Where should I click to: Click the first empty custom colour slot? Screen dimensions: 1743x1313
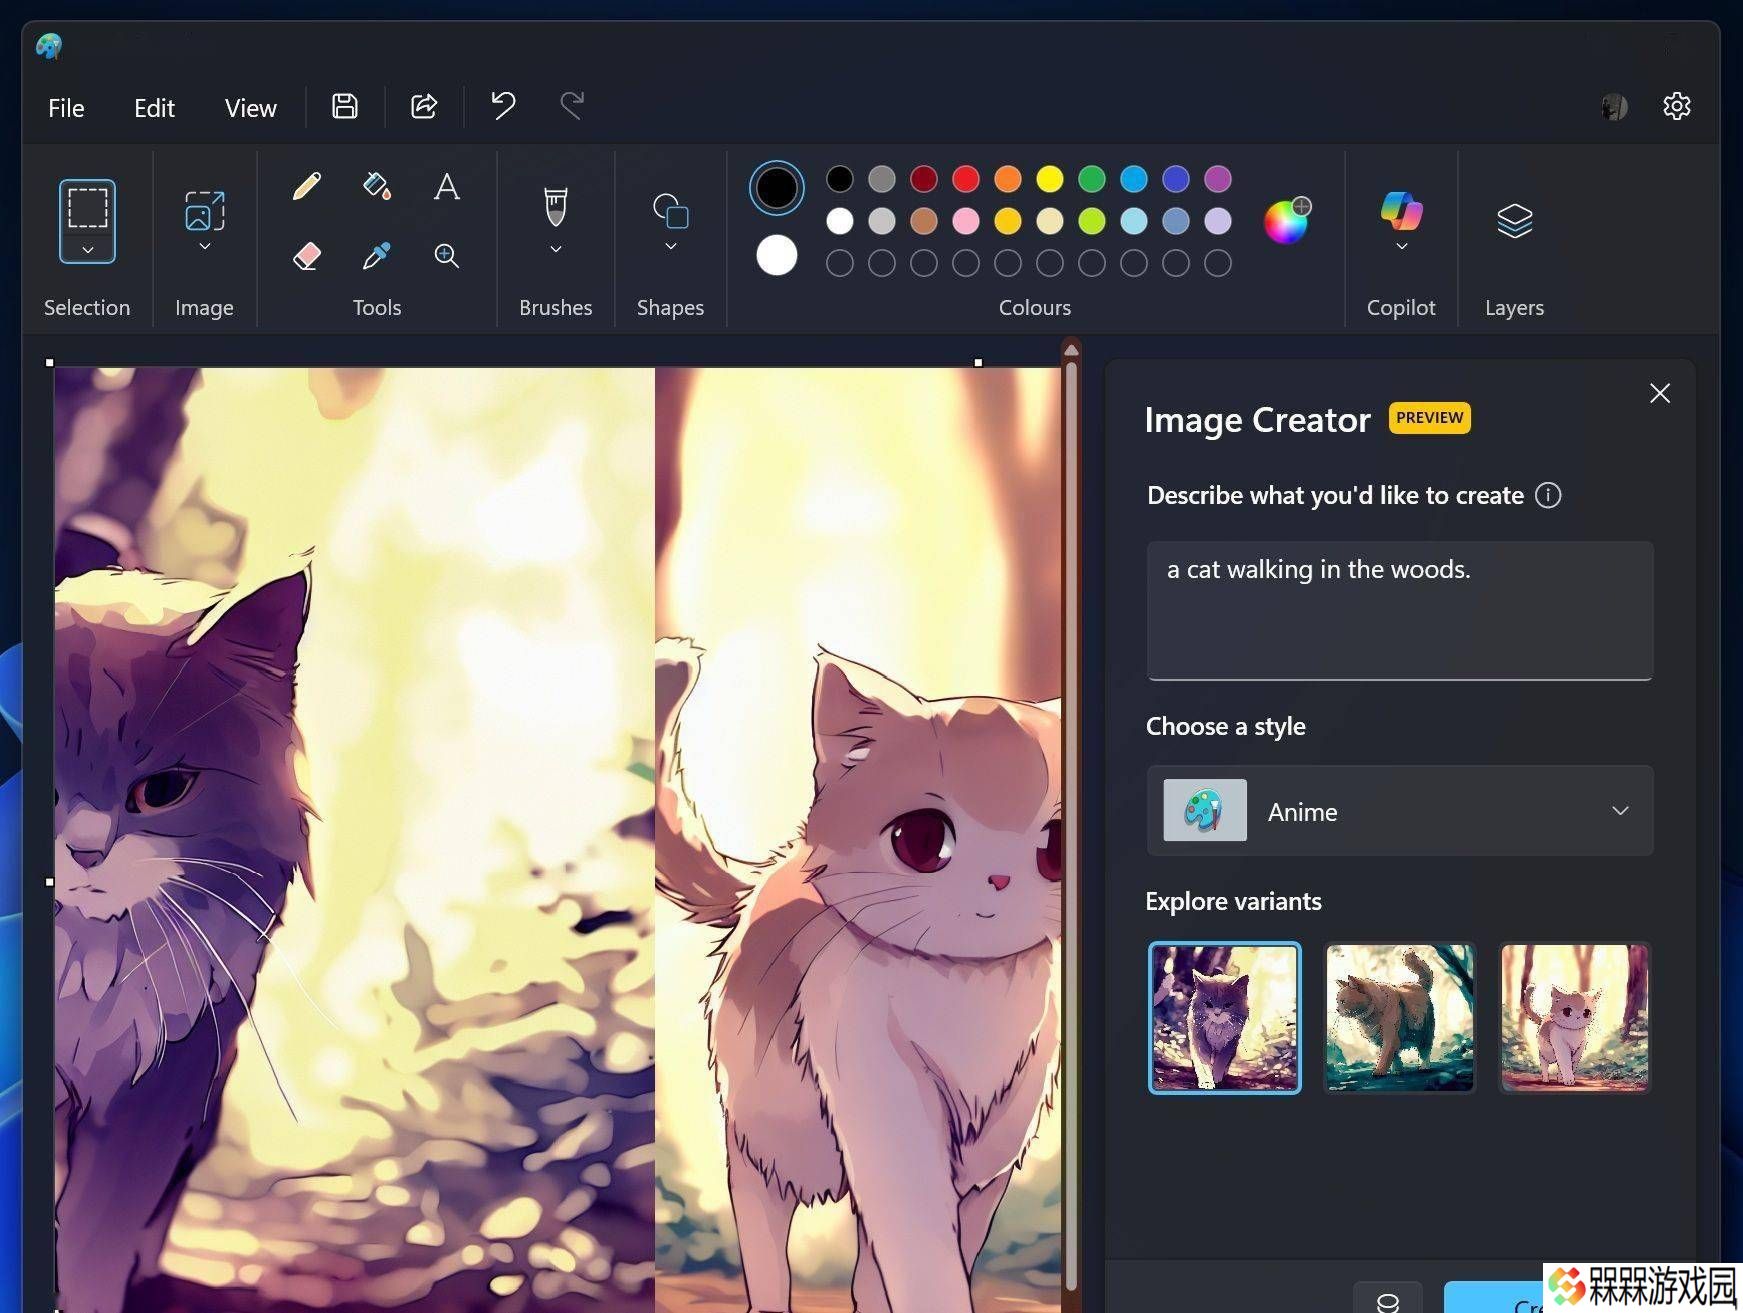(x=840, y=263)
